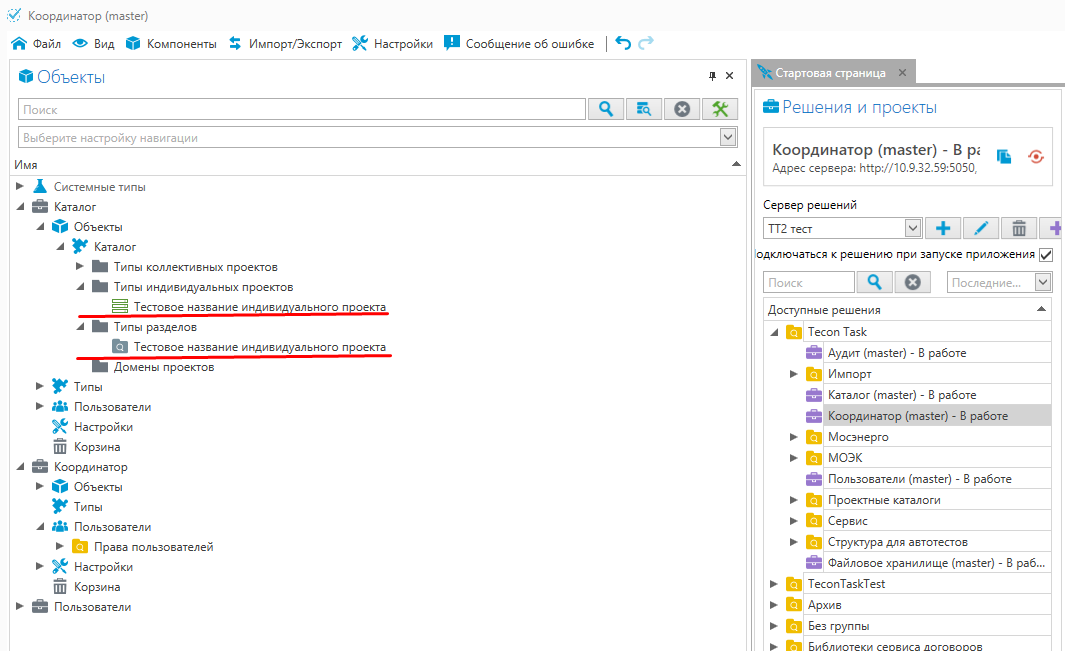Open navigation settings tools icon in Объекты panel
Image resolution: width=1065 pixels, height=651 pixels.
click(720, 109)
